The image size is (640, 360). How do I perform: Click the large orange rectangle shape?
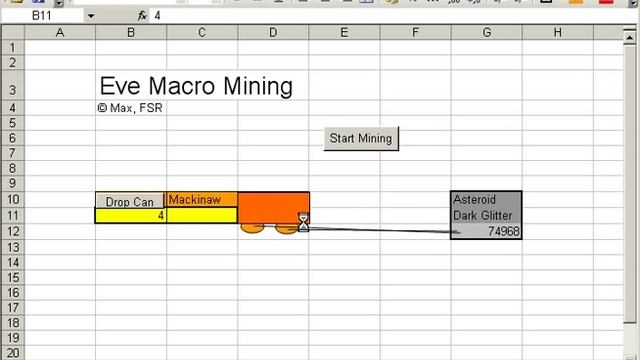[x=273, y=207]
